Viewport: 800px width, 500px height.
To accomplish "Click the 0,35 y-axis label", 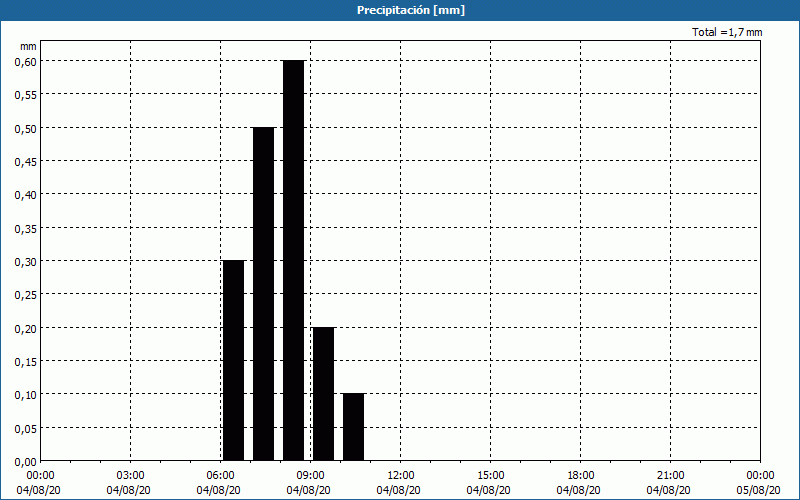I will (26, 228).
